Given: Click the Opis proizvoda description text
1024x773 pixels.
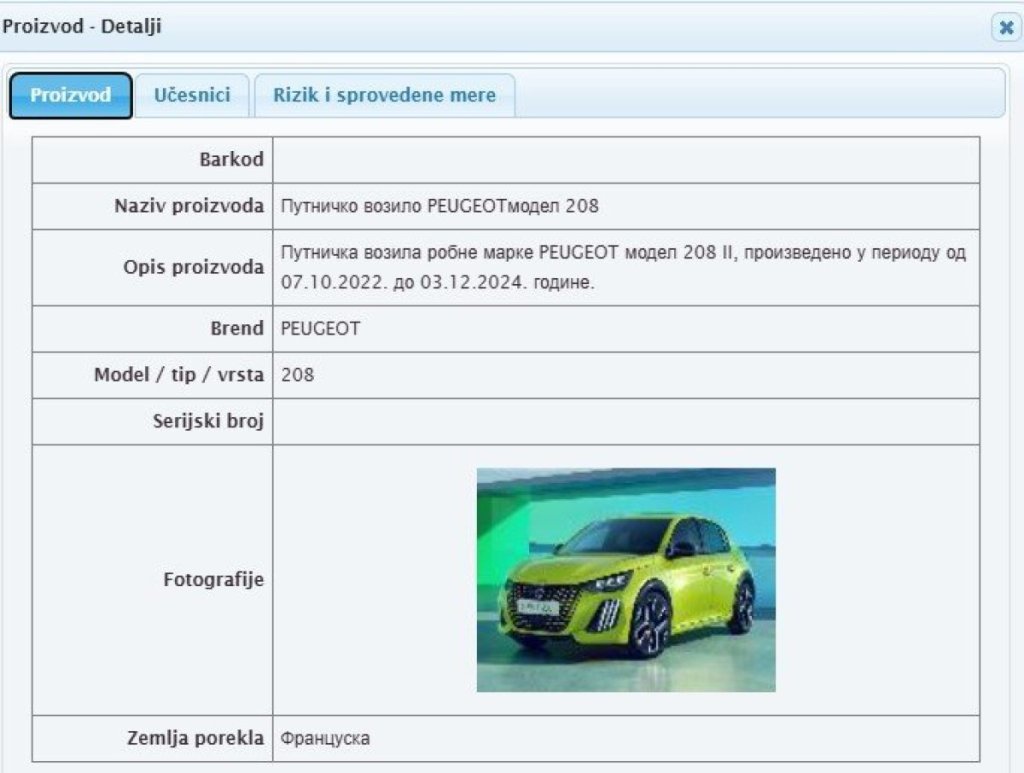Looking at the screenshot, I should point(623,267).
